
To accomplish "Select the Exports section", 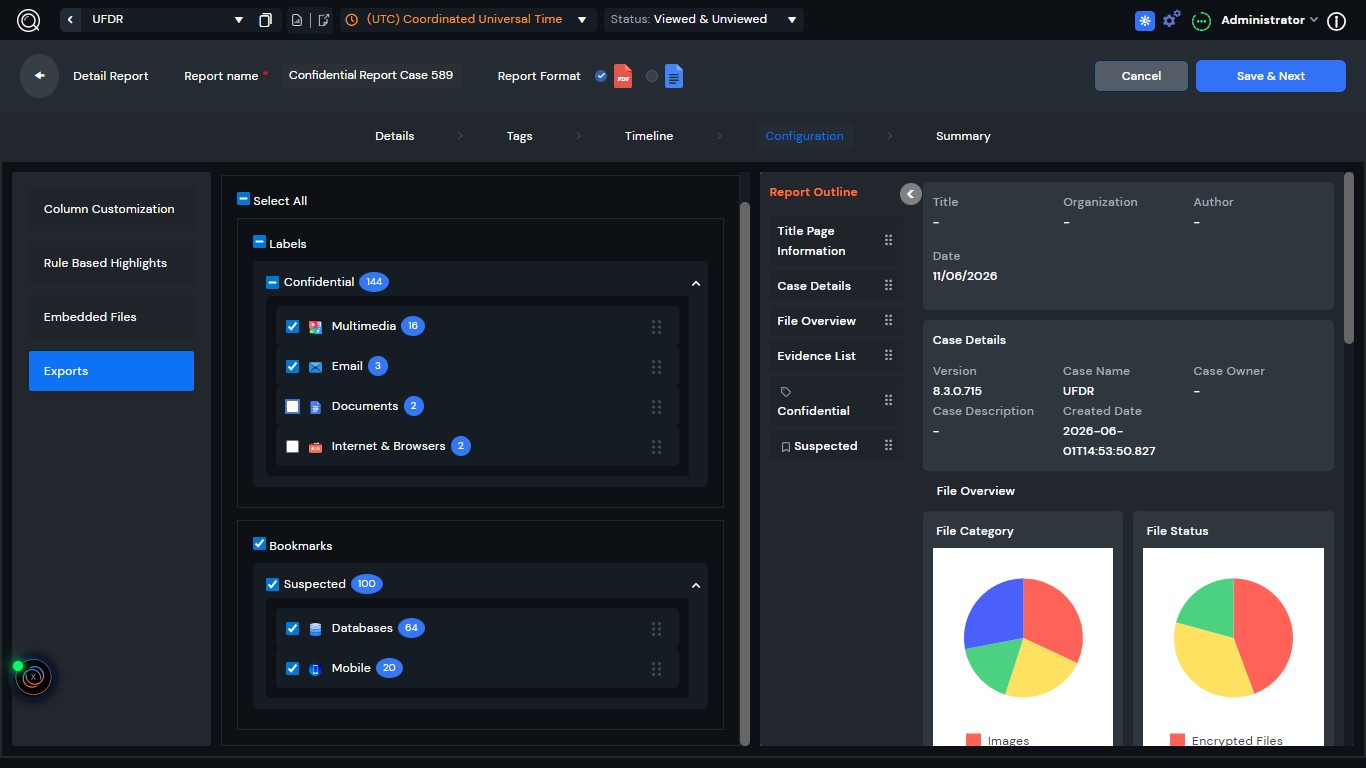I will coord(111,371).
